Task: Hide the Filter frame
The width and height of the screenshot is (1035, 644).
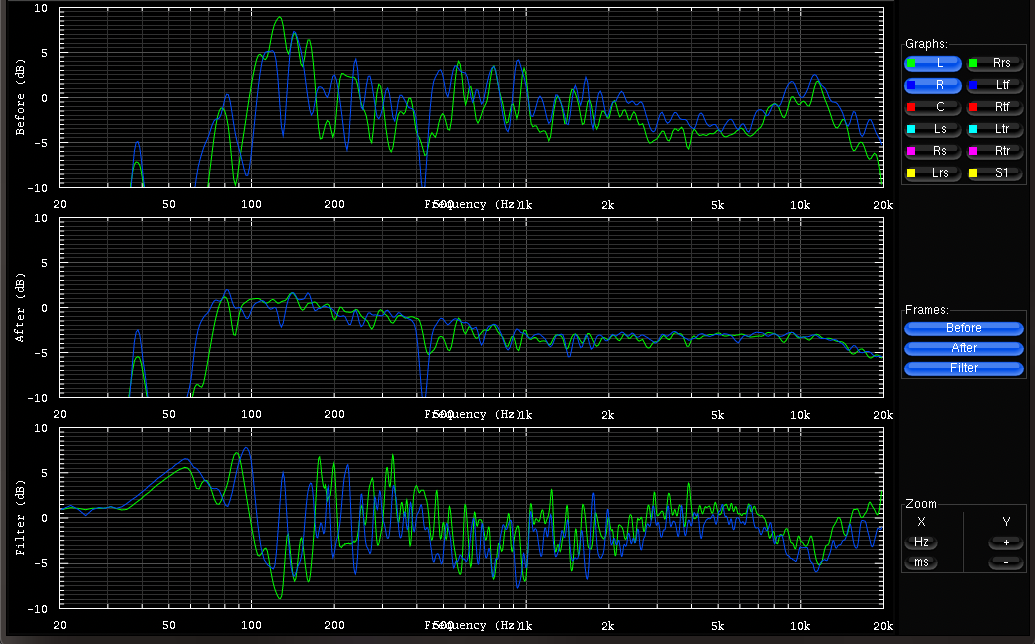Action: 963,368
